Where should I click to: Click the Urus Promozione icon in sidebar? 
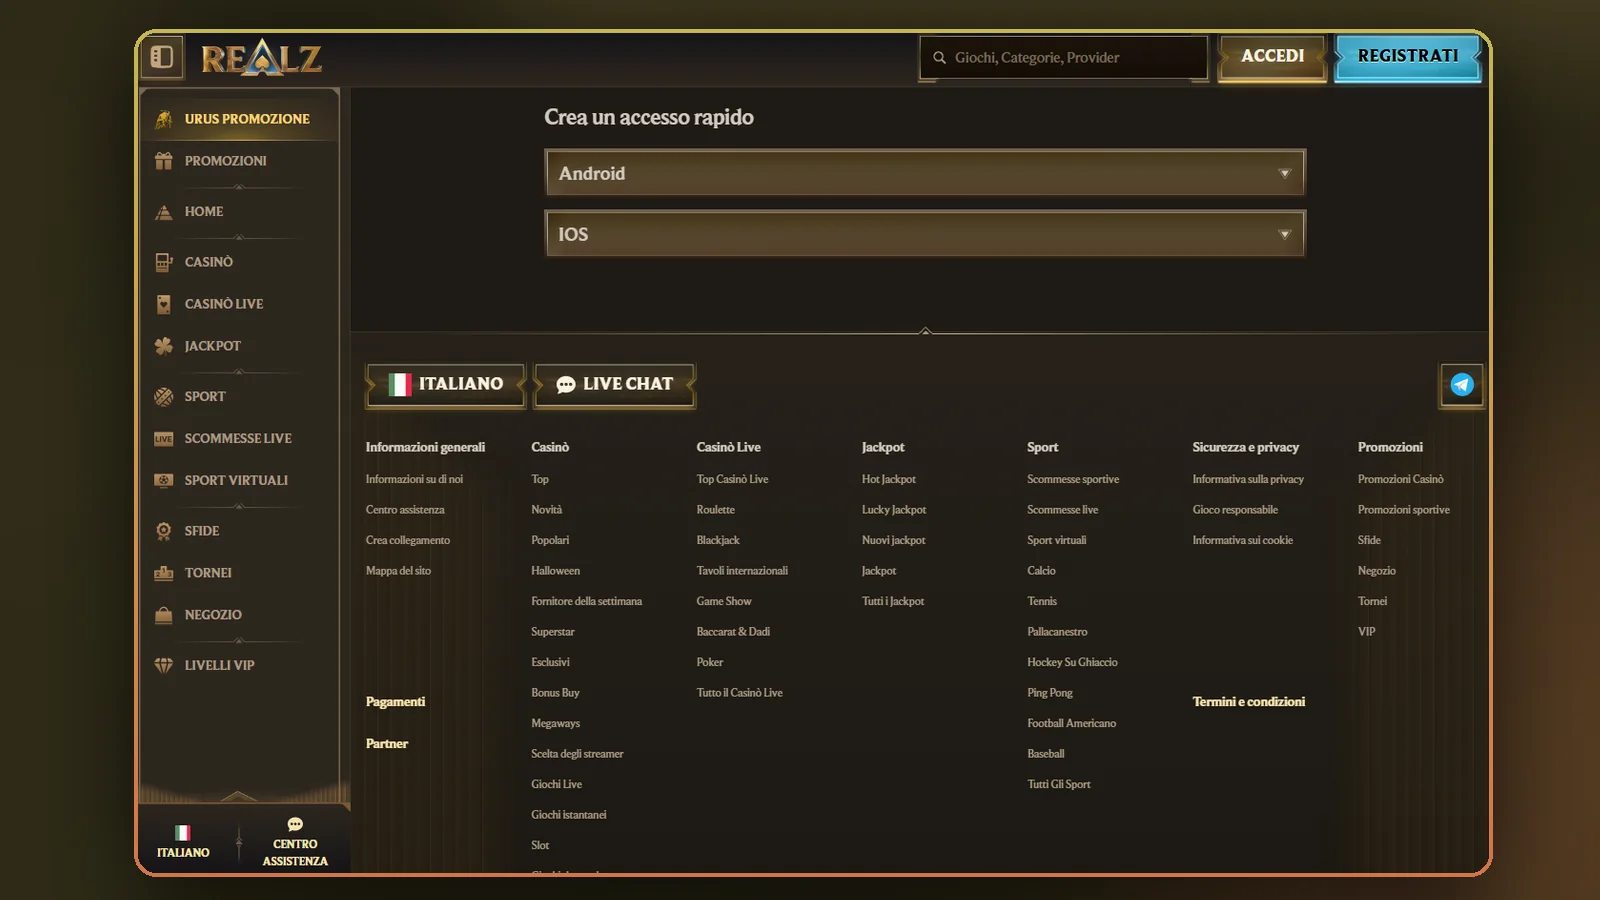click(x=164, y=119)
